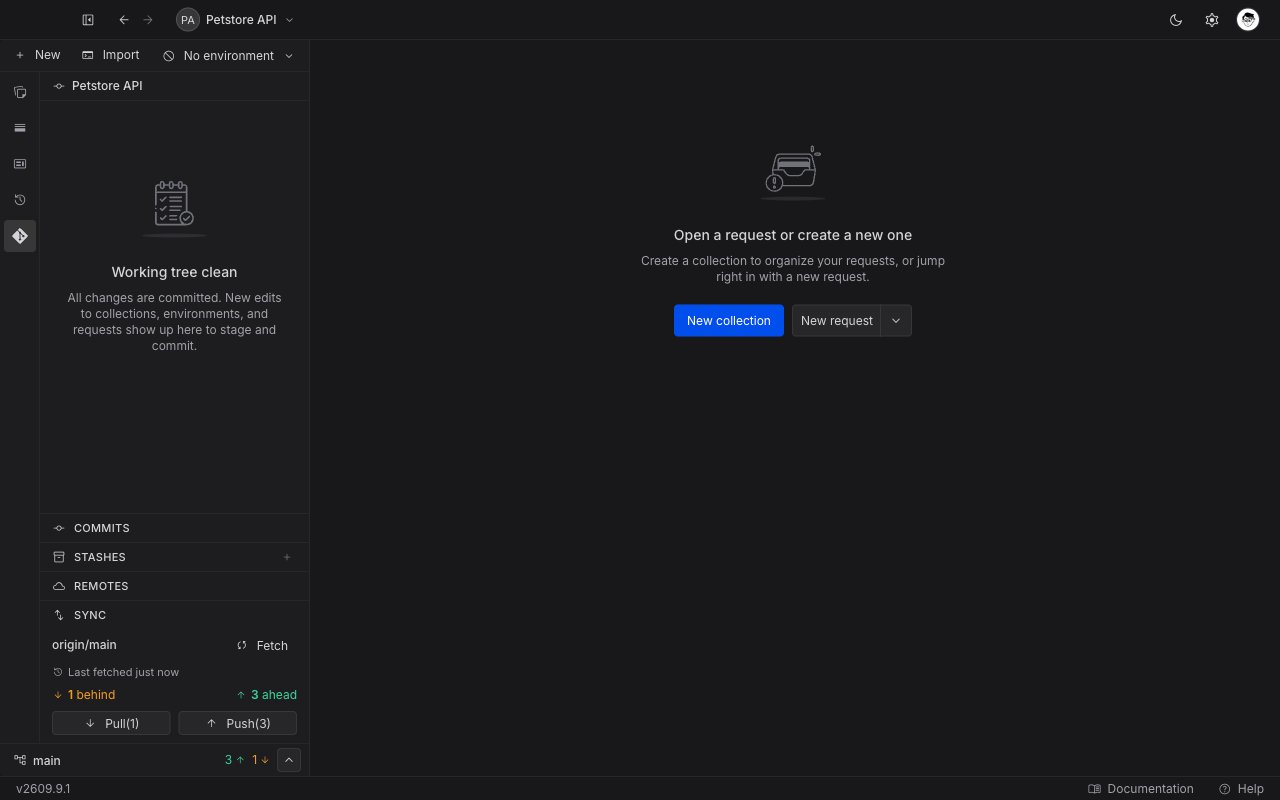Select the Git source control sidebar icon

point(20,236)
